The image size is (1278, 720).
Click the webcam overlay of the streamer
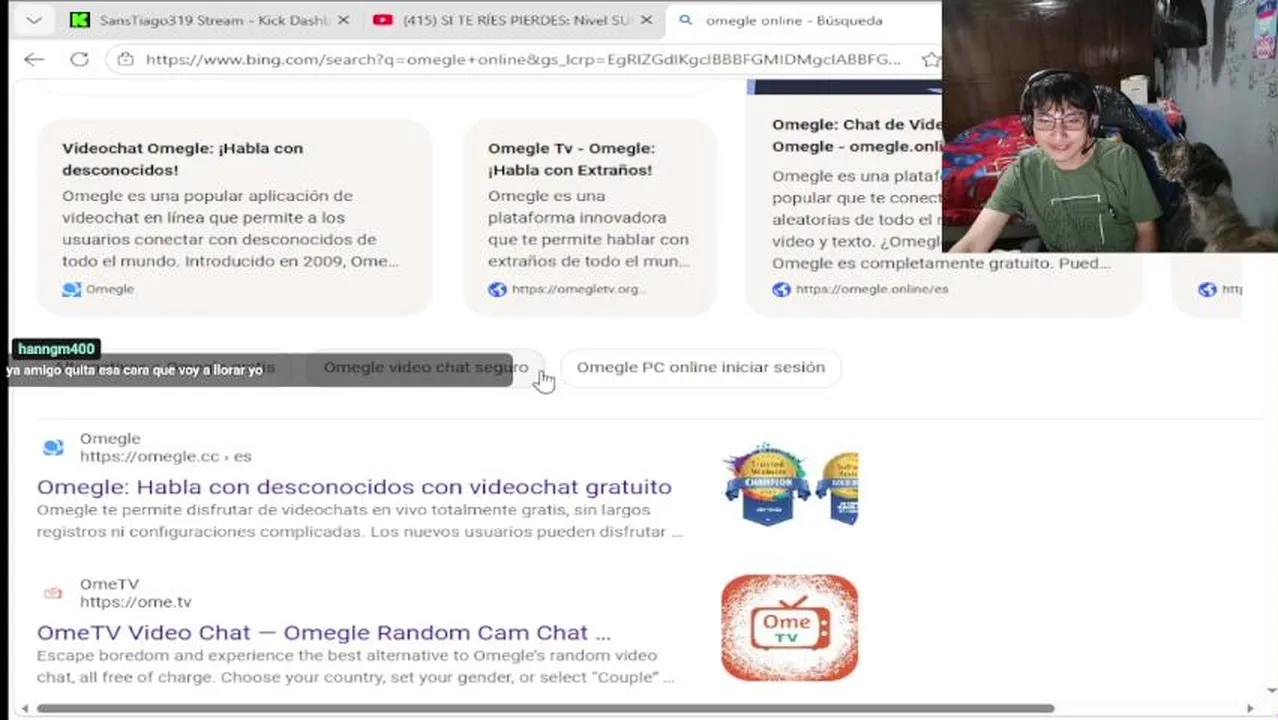coord(1110,126)
